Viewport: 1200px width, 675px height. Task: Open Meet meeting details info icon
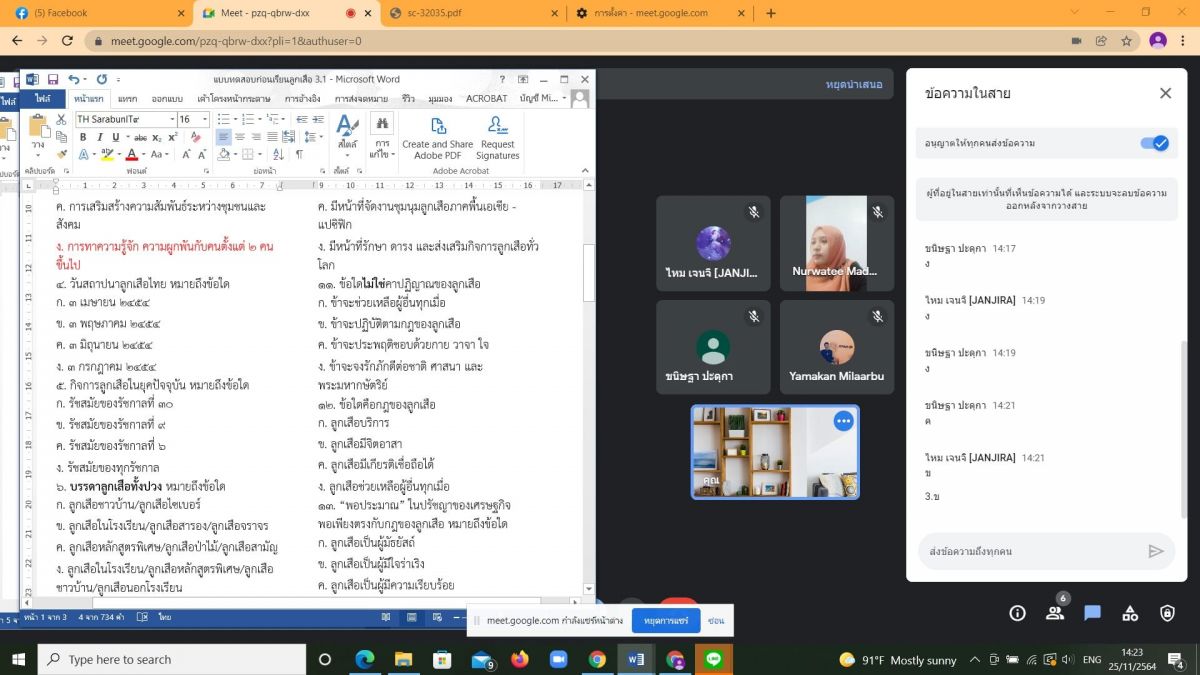(1017, 613)
